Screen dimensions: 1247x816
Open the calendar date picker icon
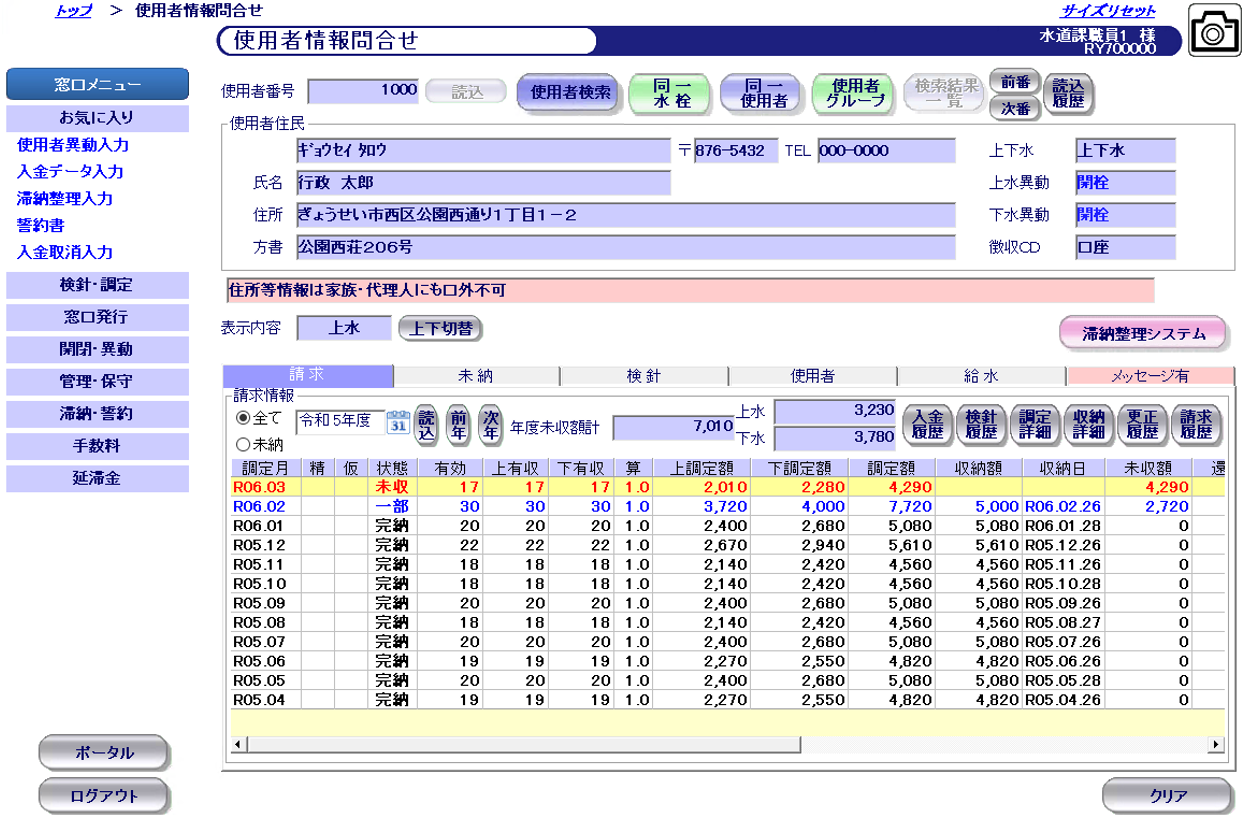pos(397,421)
